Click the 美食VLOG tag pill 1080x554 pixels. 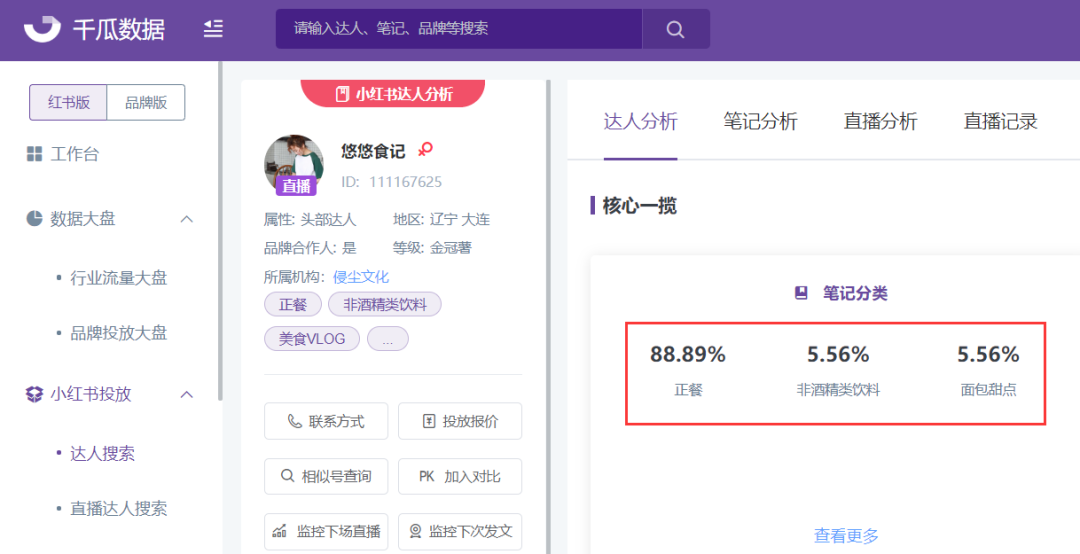(x=312, y=339)
